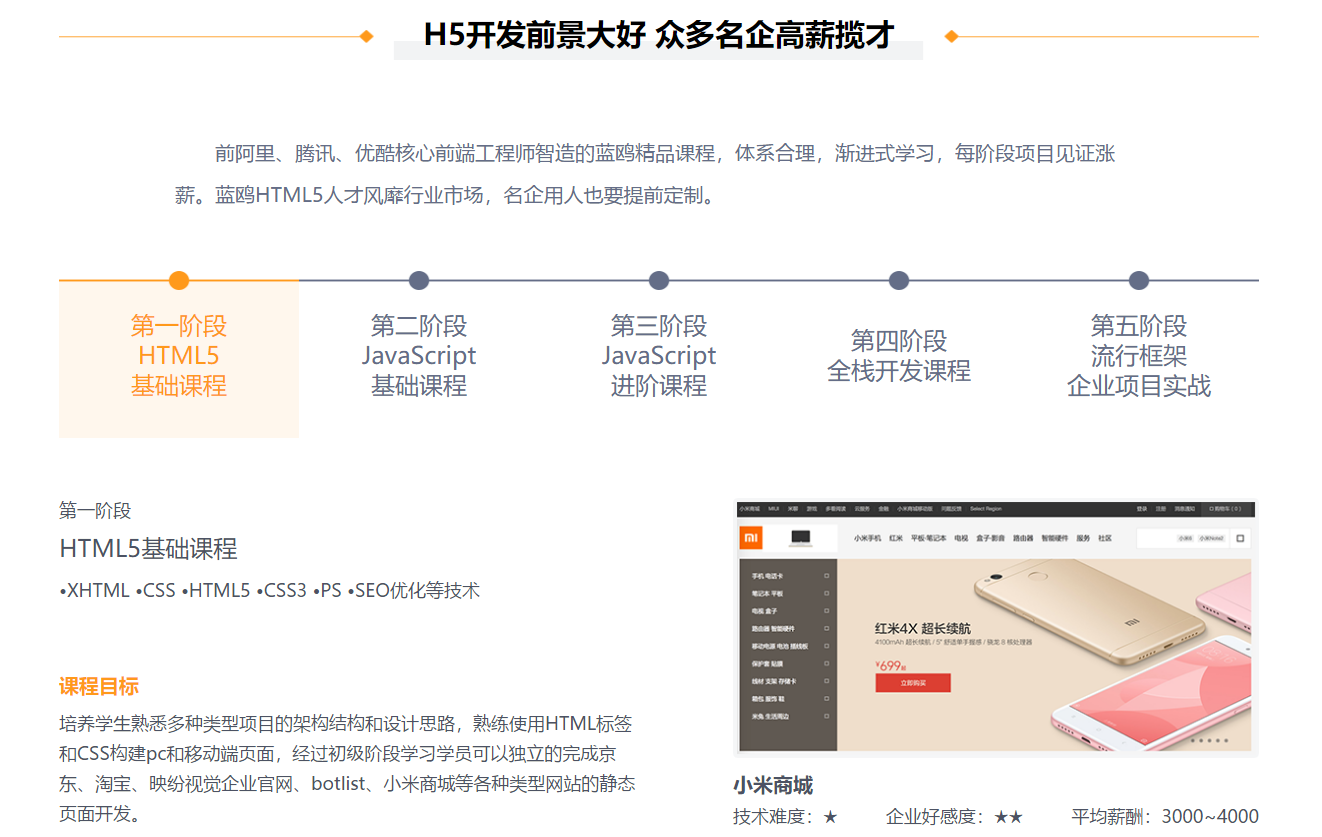1322x837 pixels.
Task: Click the 手机 电话卡 sidebar row in the preview
Action: point(789,576)
